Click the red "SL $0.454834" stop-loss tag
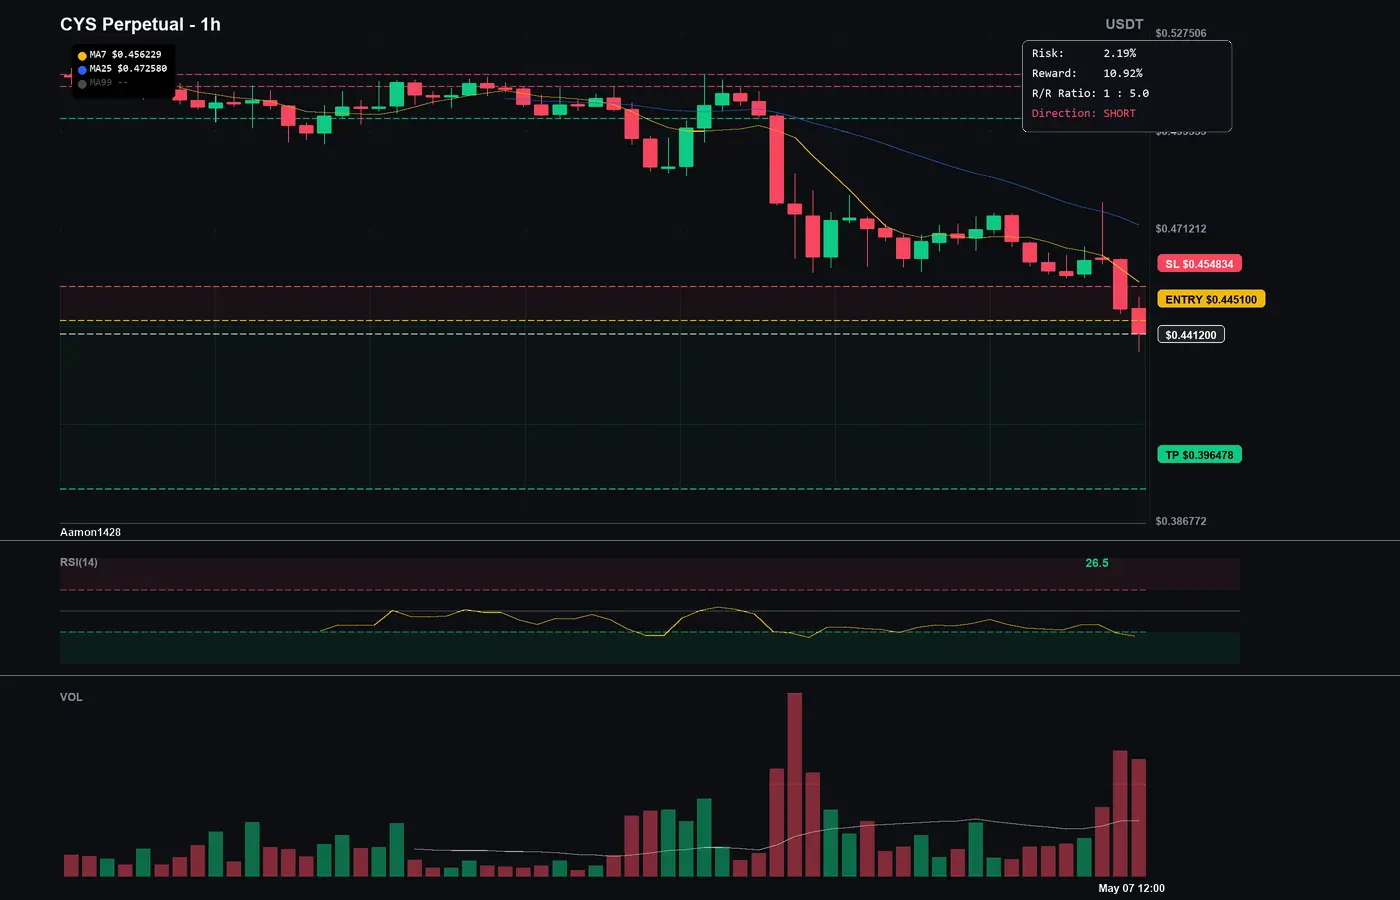This screenshot has width=1400, height=900. 1199,264
